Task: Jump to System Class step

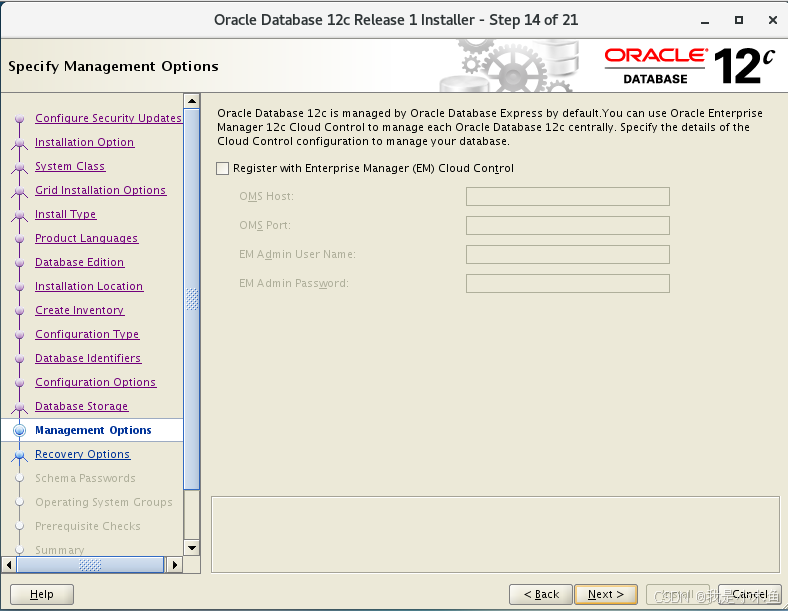Action: (70, 166)
